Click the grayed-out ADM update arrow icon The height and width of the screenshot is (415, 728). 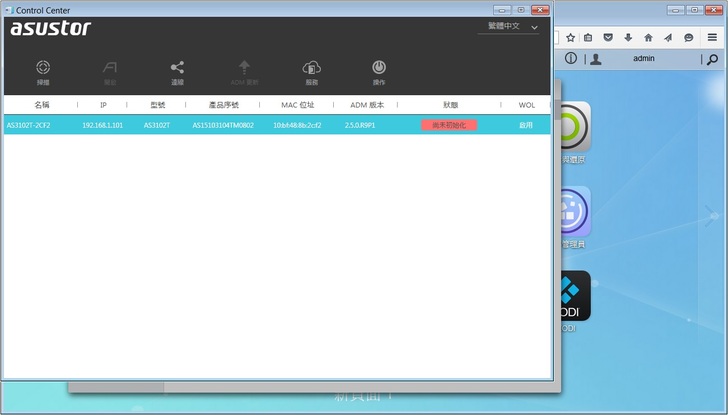(x=244, y=70)
